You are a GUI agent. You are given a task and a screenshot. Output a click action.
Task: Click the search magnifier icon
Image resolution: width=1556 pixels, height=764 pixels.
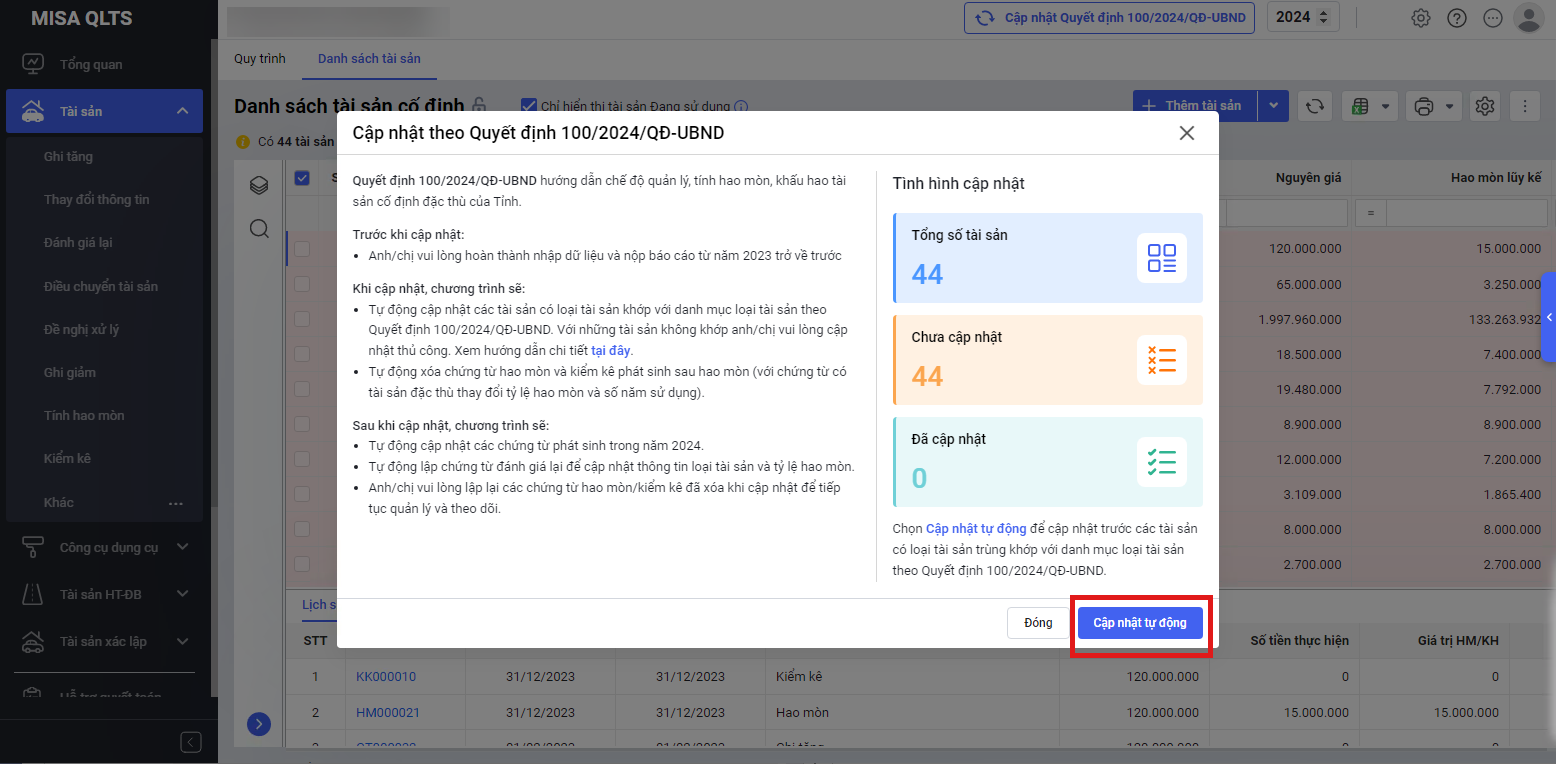[259, 229]
